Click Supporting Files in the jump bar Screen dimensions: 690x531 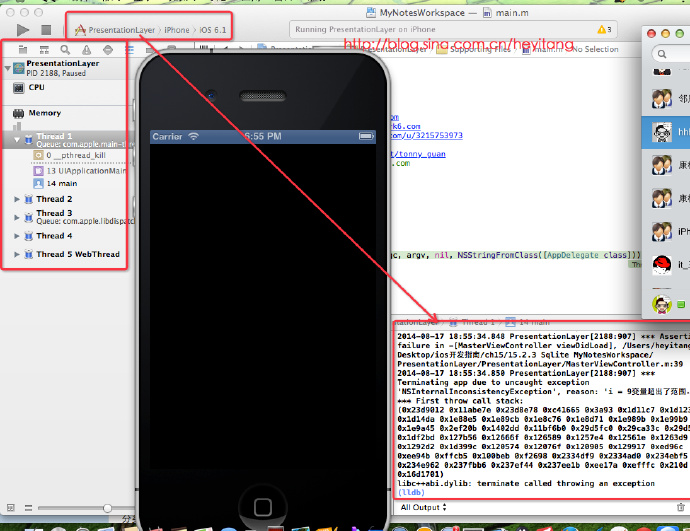tap(473, 49)
